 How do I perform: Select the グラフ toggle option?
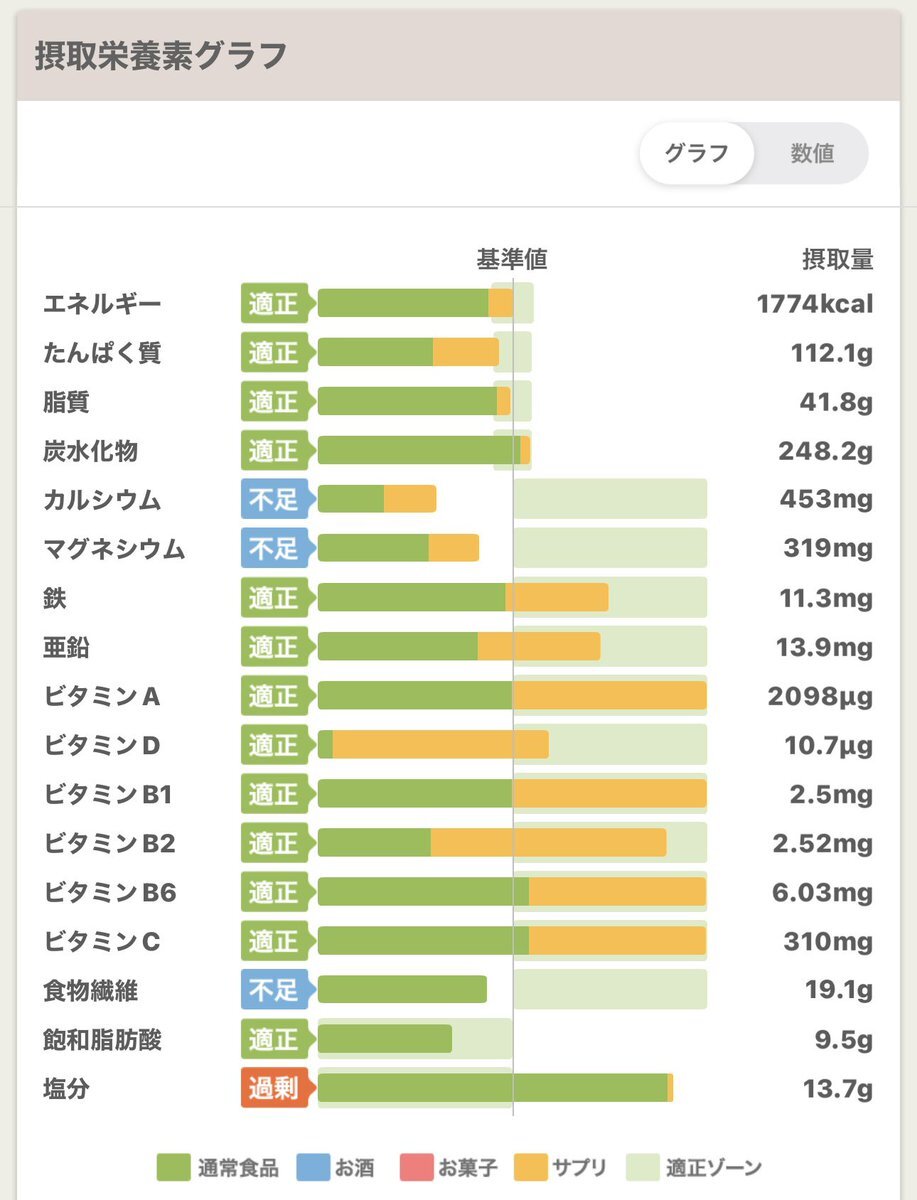(697, 154)
